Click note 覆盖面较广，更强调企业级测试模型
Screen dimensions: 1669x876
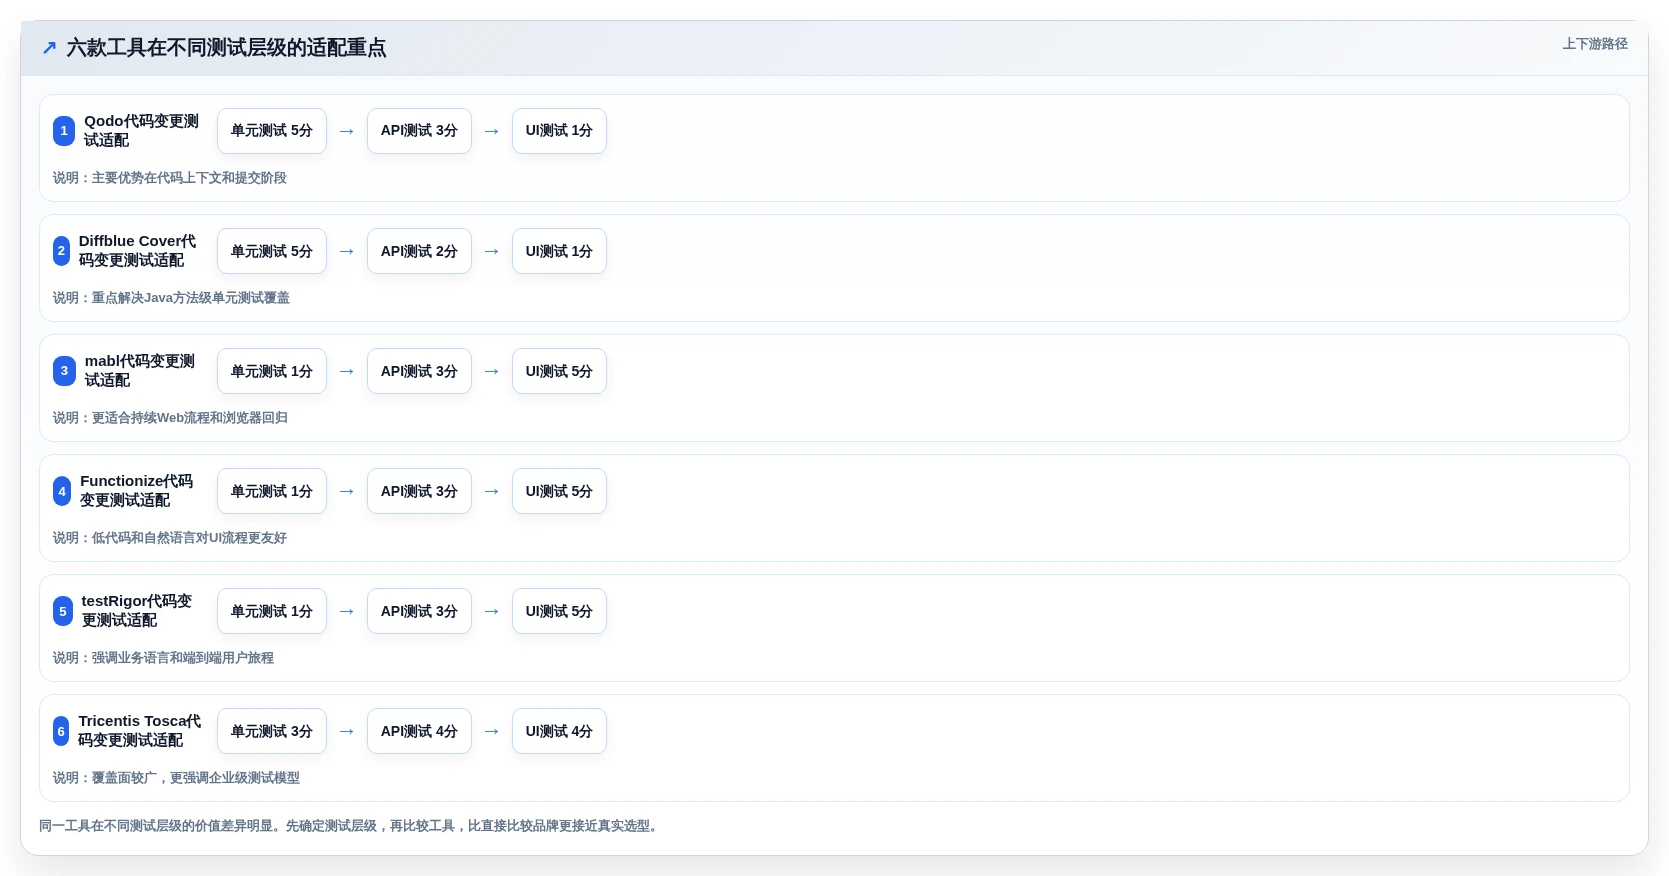pyautogui.click(x=196, y=778)
